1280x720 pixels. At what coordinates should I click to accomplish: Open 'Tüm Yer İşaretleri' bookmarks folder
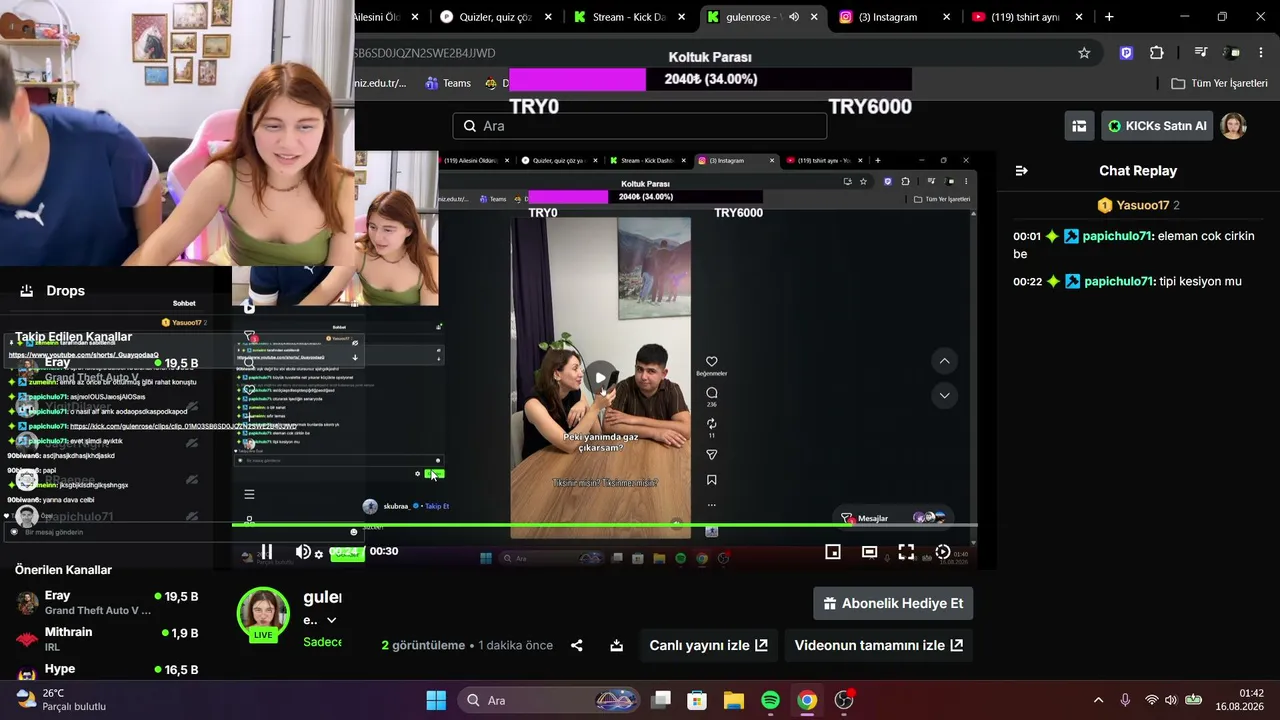[1220, 83]
